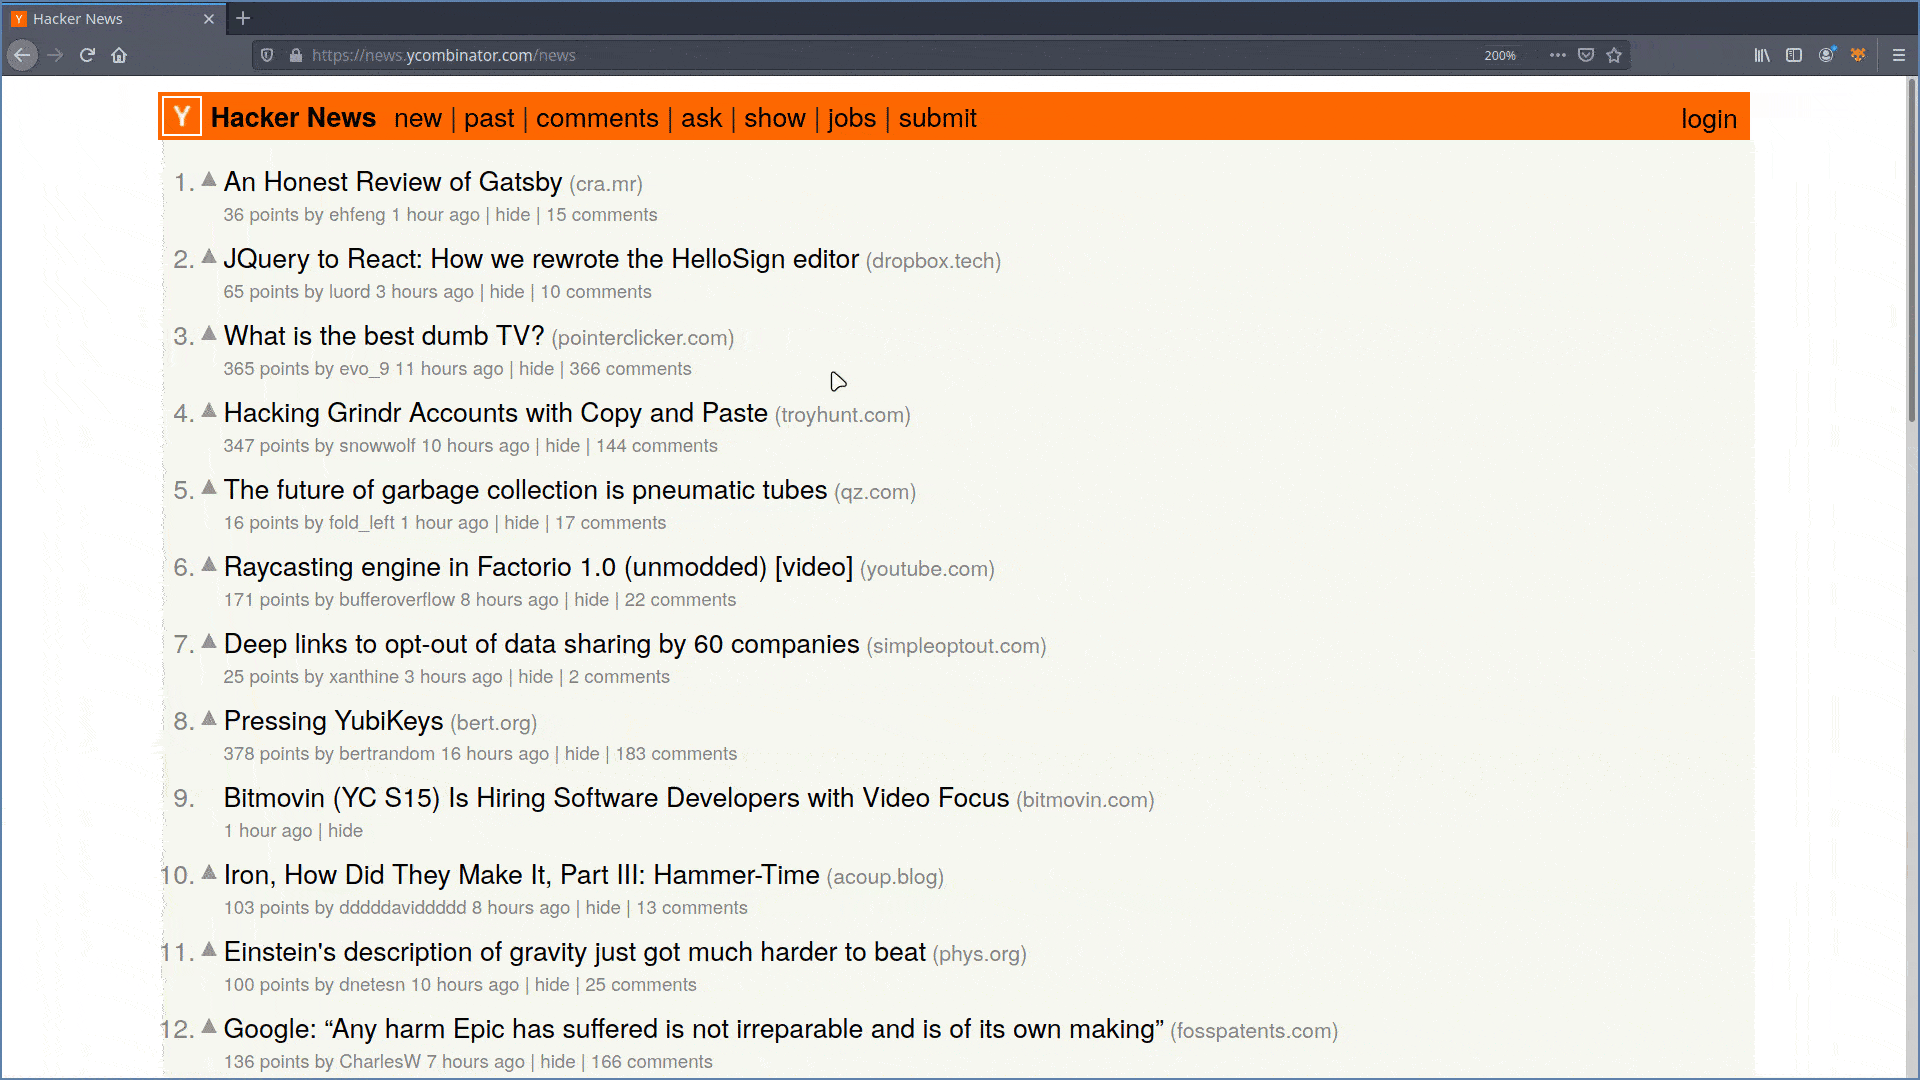This screenshot has height=1080, width=1920.
Task: Click the MetaMask fox extension icon
Action: click(1858, 55)
